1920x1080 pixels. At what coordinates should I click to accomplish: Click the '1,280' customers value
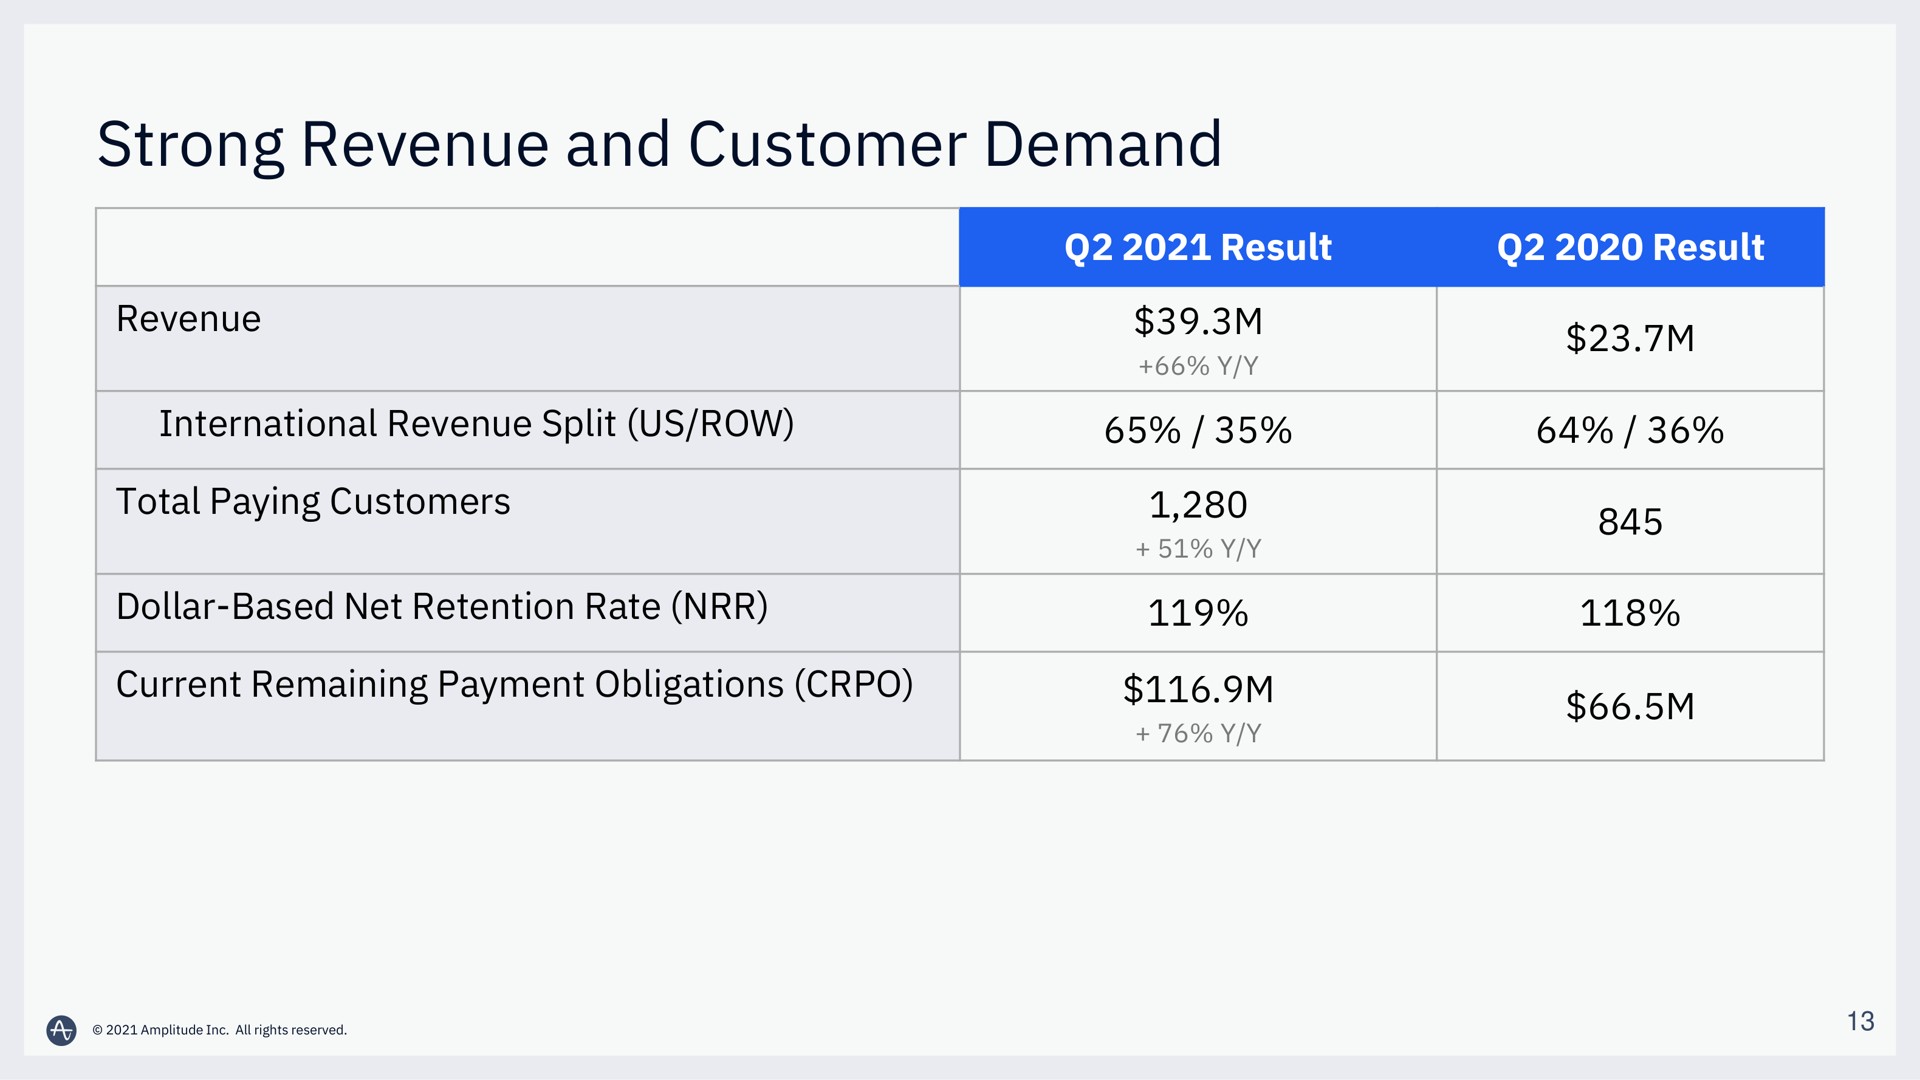1198,505
